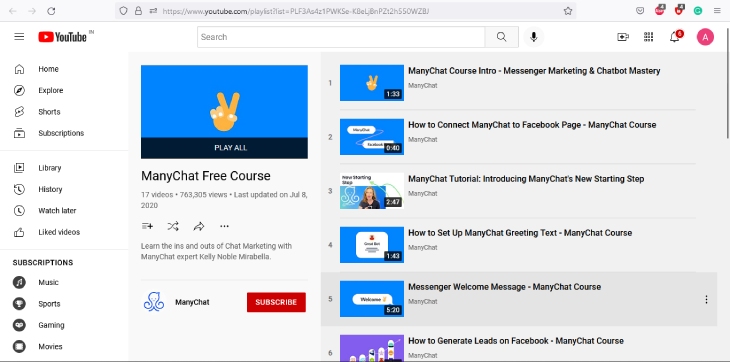Open Watch later in sidebar
This screenshot has width=730, height=362.
click(57, 210)
